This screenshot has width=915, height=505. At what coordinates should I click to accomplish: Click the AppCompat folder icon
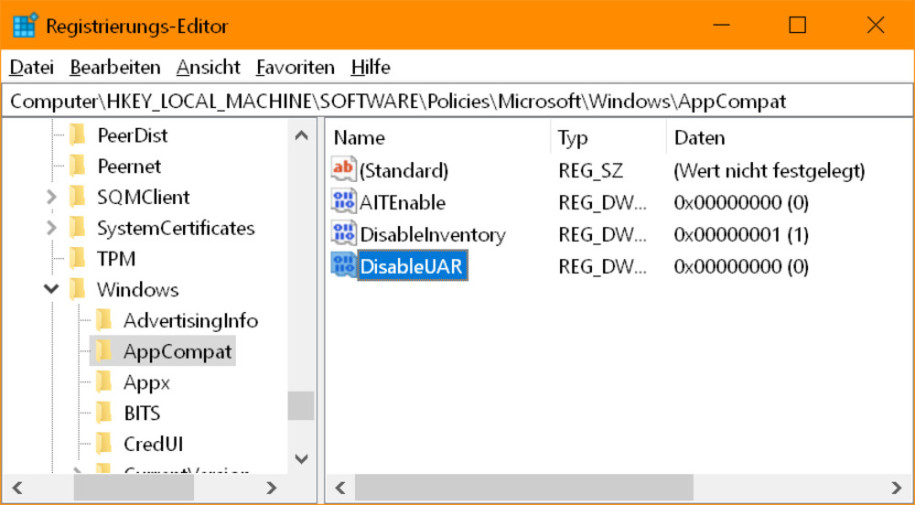pyautogui.click(x=104, y=351)
